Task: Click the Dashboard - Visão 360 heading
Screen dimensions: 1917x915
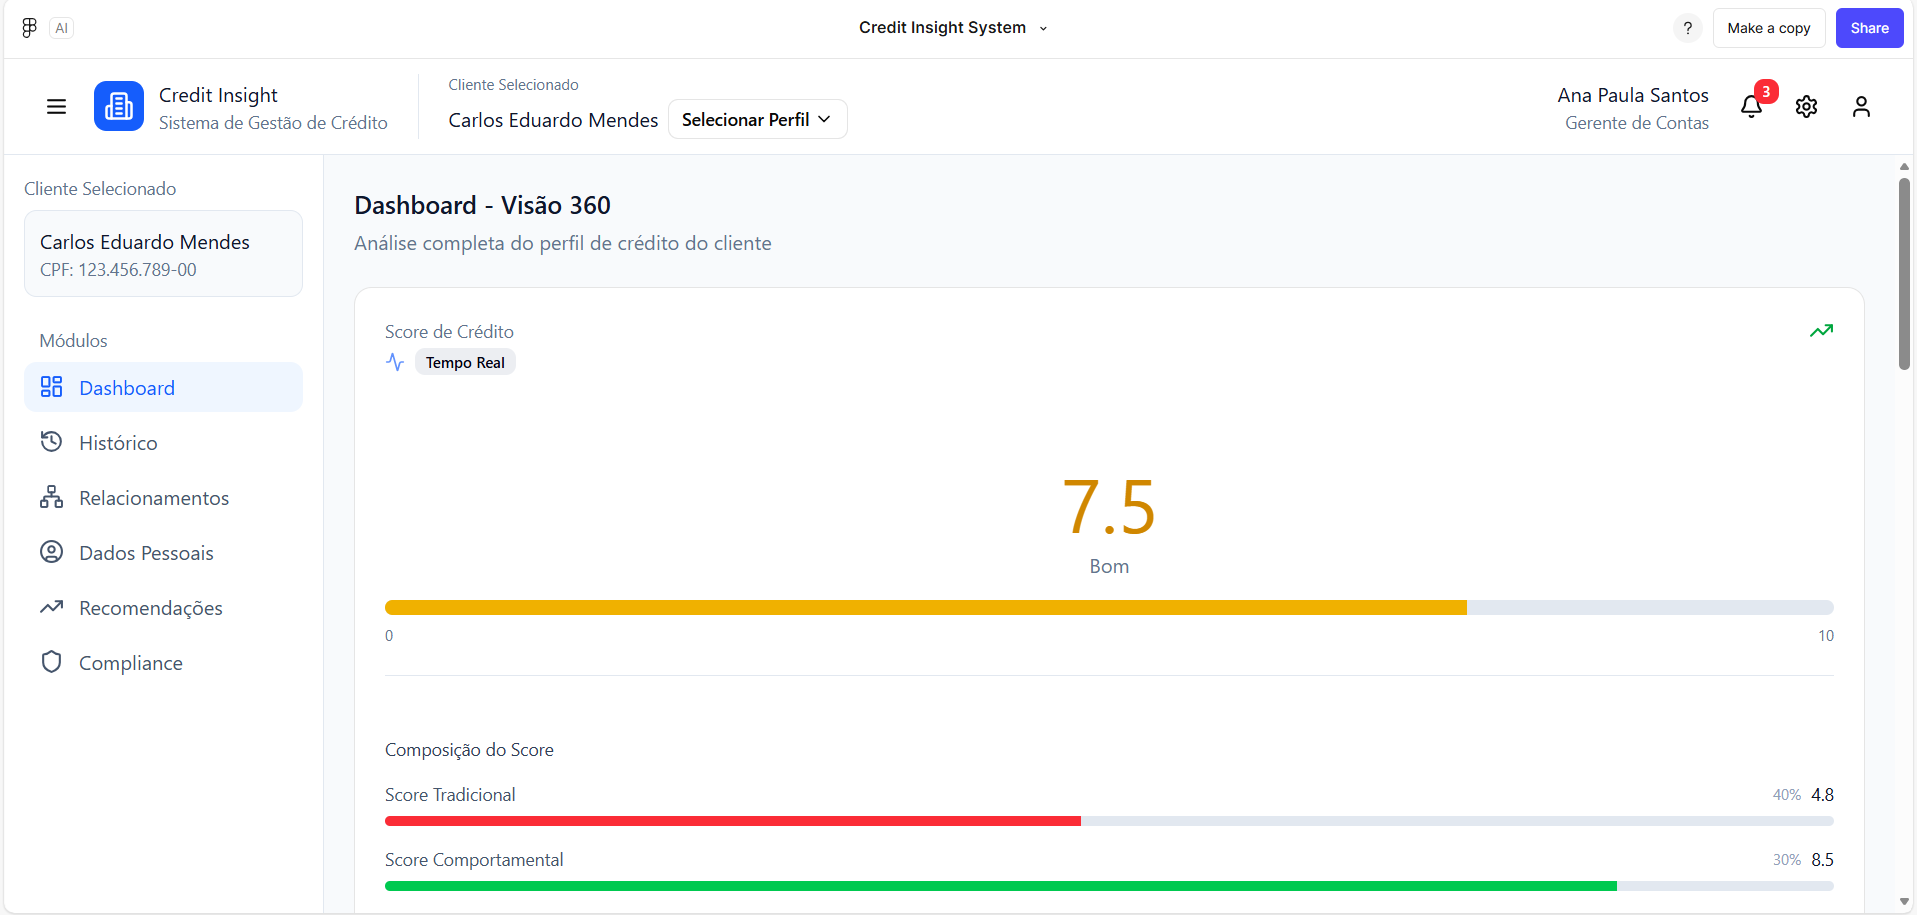Action: (x=482, y=205)
